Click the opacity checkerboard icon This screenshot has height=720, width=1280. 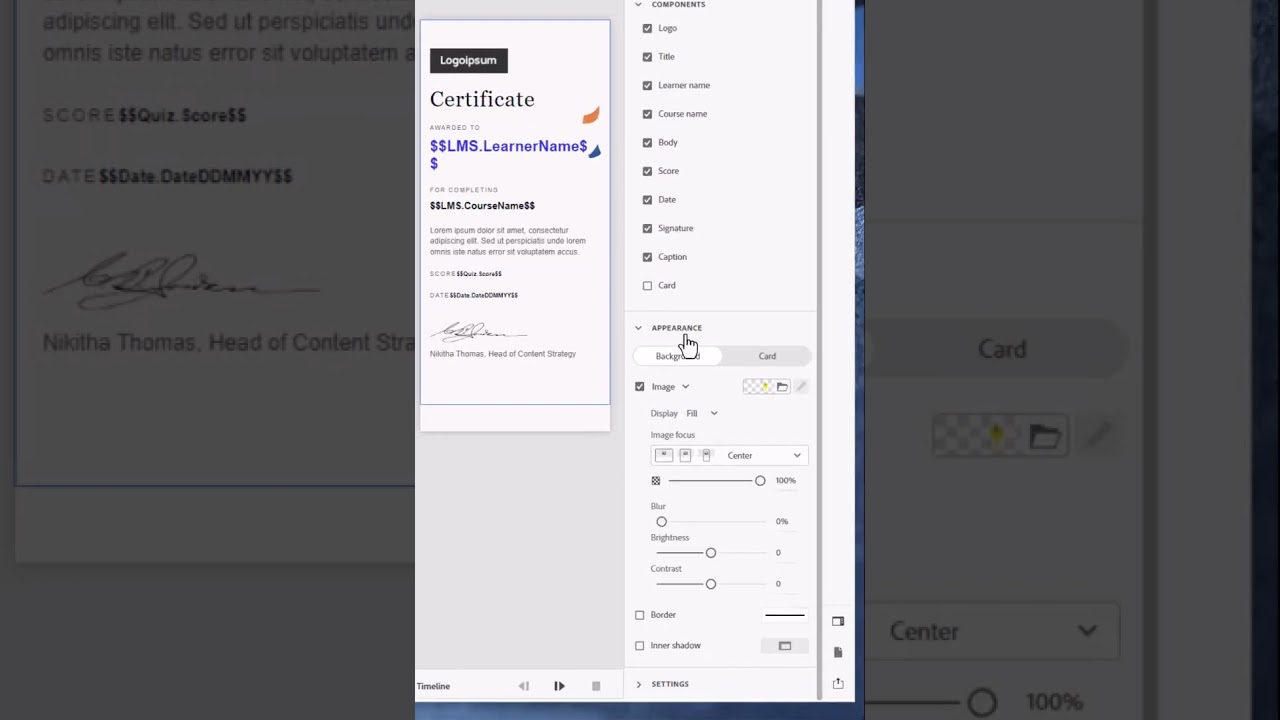click(x=656, y=481)
